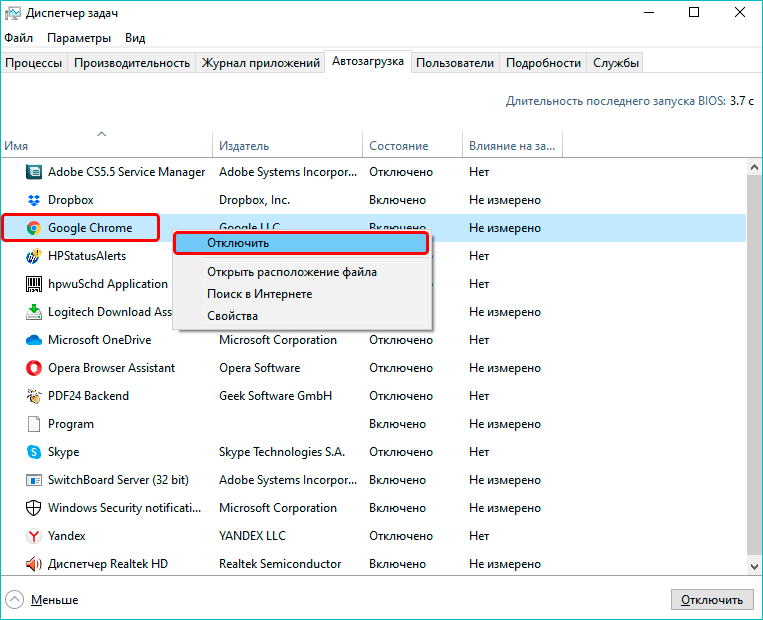Select the Opera Browser Assistant entry

[x=111, y=368]
